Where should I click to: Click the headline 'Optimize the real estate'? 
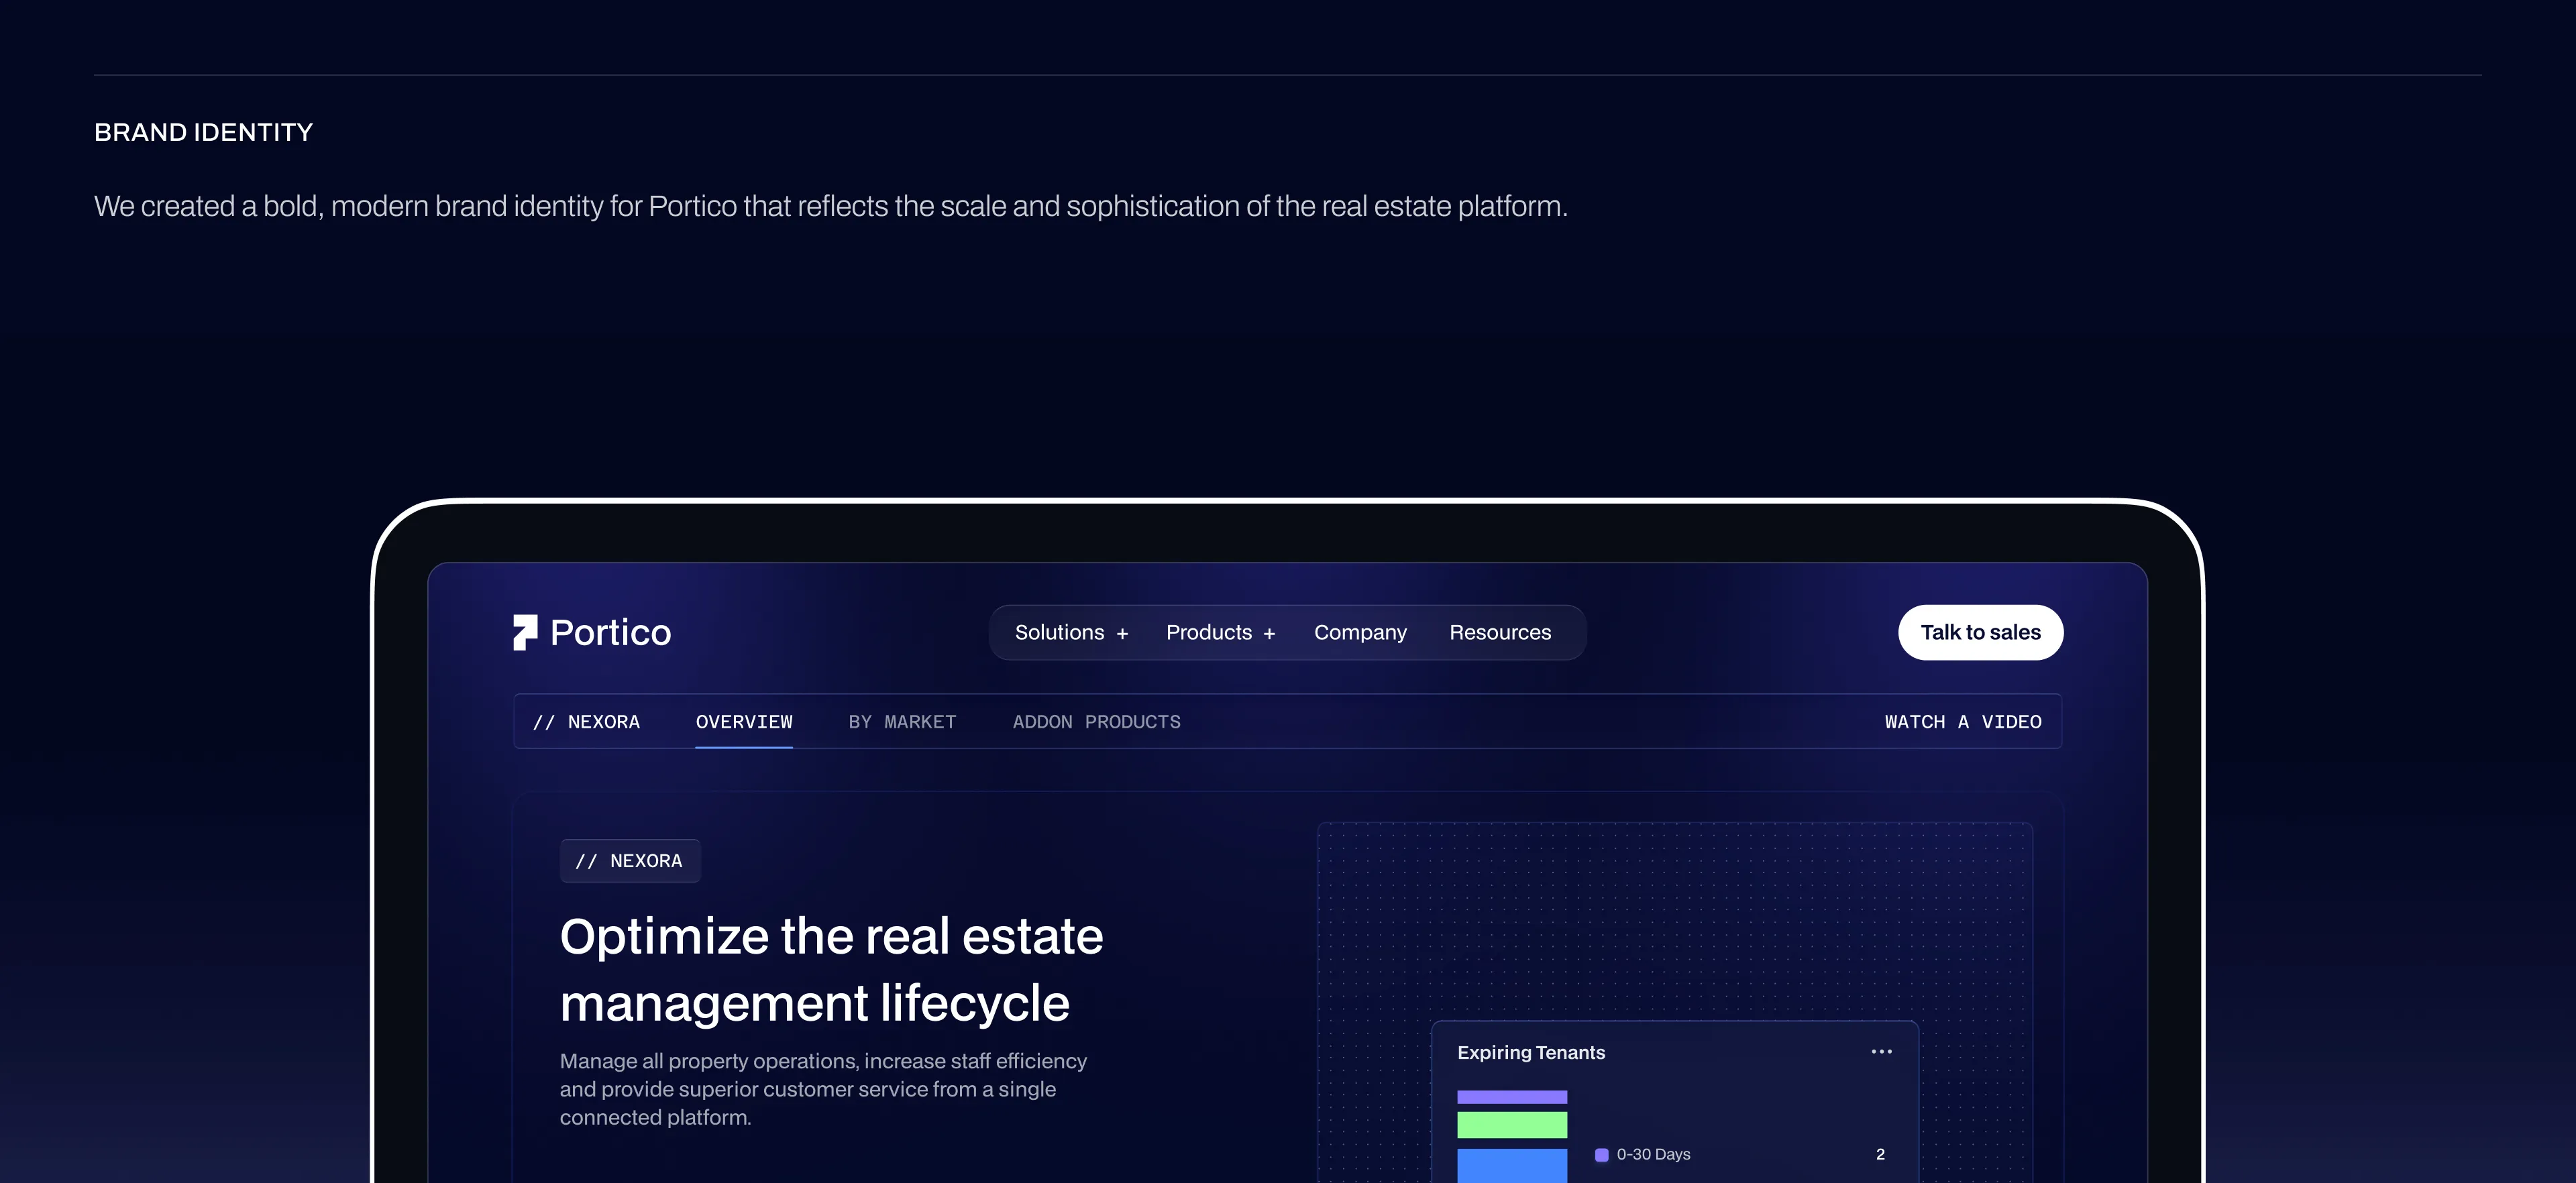point(831,937)
